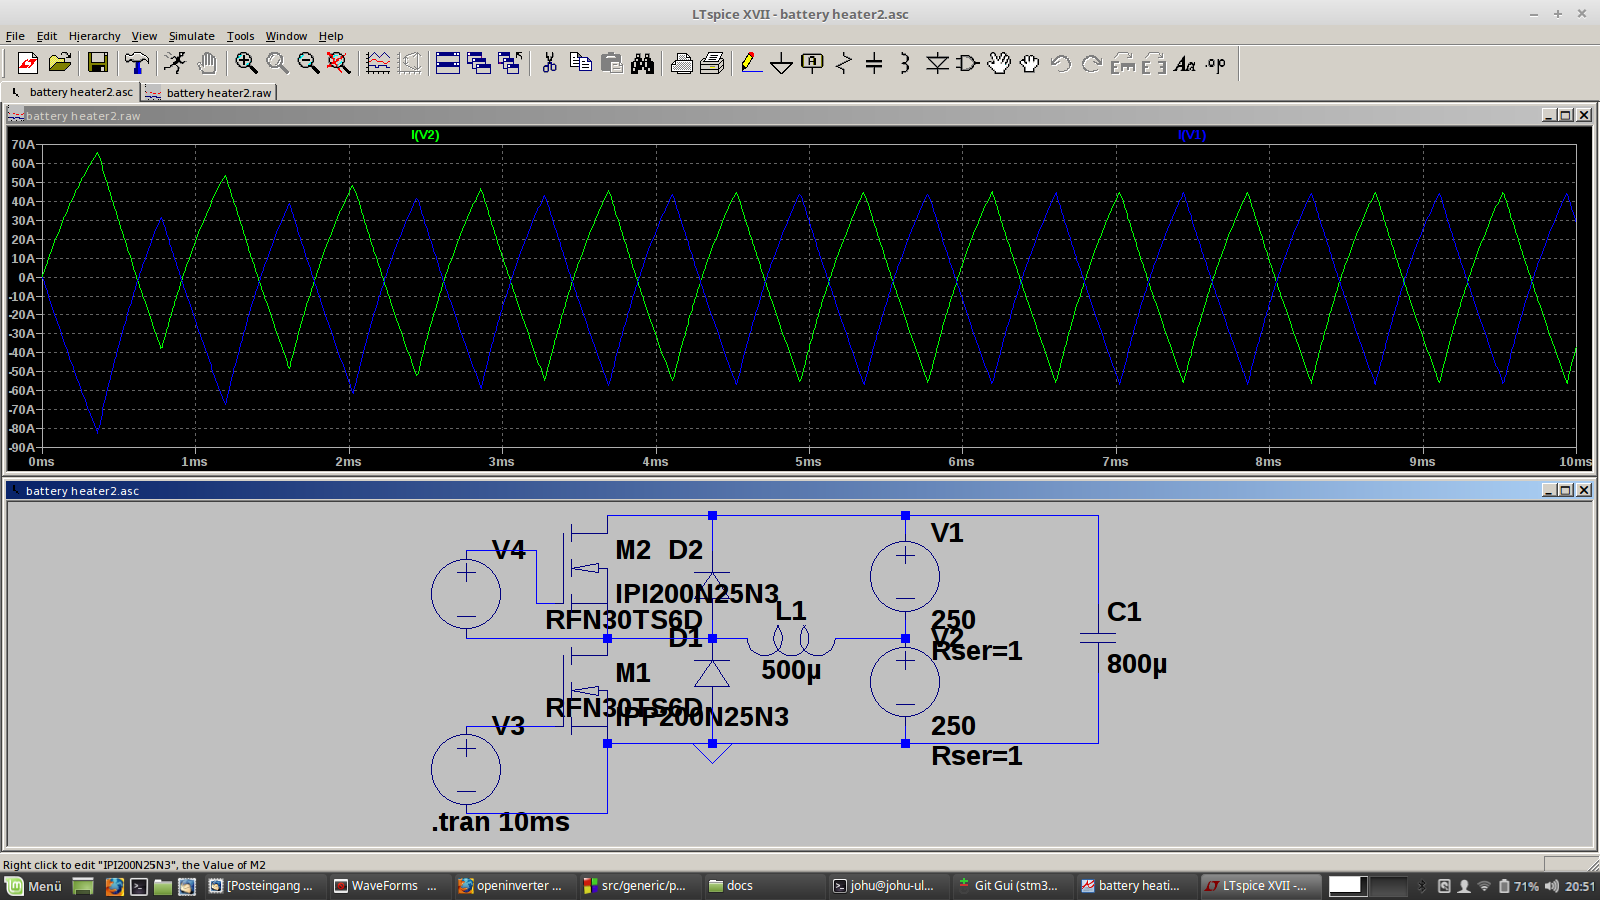Screen dimensions: 1600x900
Task: Open the Control Panel hammer icon
Action: (x=136, y=64)
